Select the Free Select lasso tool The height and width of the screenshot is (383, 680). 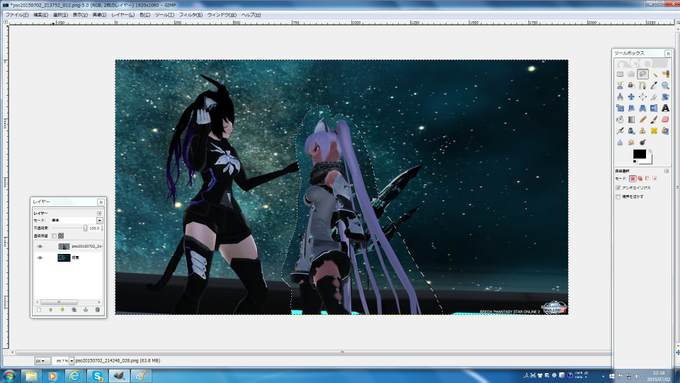pos(643,74)
